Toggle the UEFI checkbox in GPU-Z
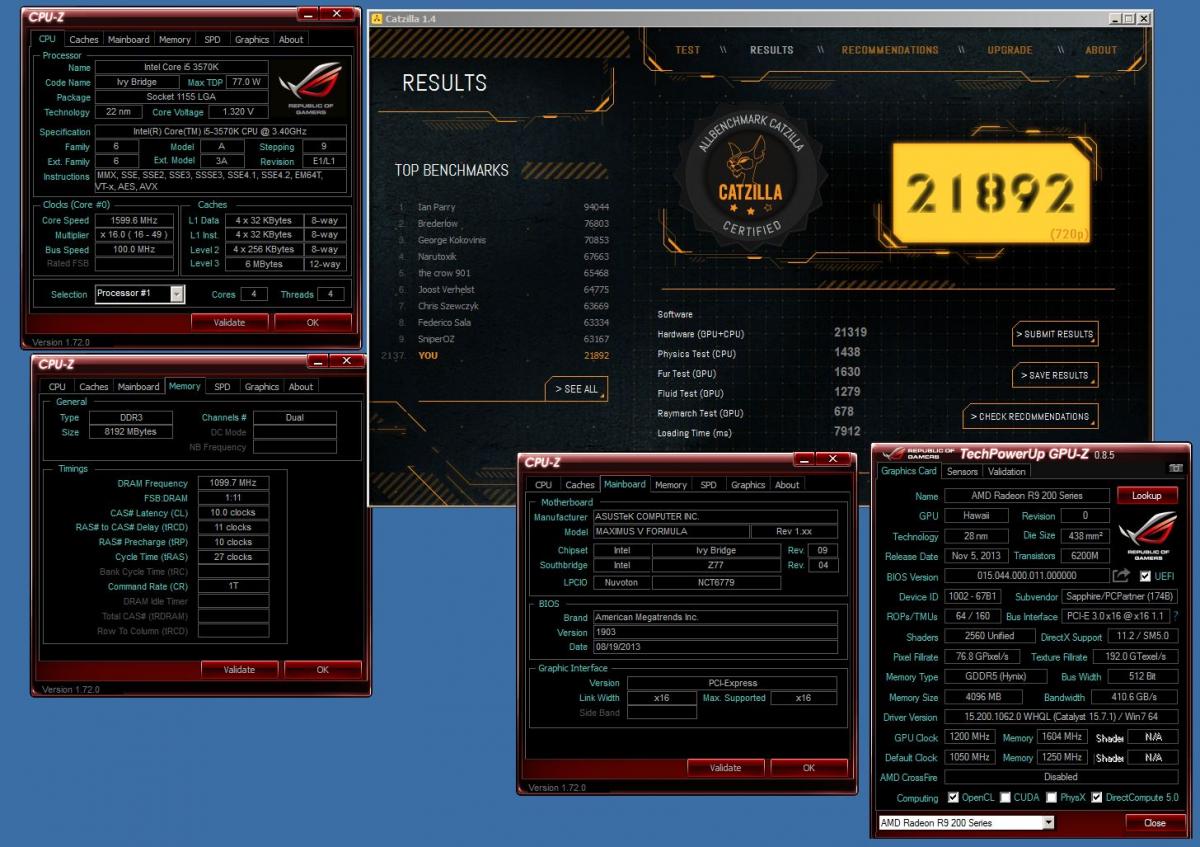This screenshot has height=847, width=1200. (1145, 577)
